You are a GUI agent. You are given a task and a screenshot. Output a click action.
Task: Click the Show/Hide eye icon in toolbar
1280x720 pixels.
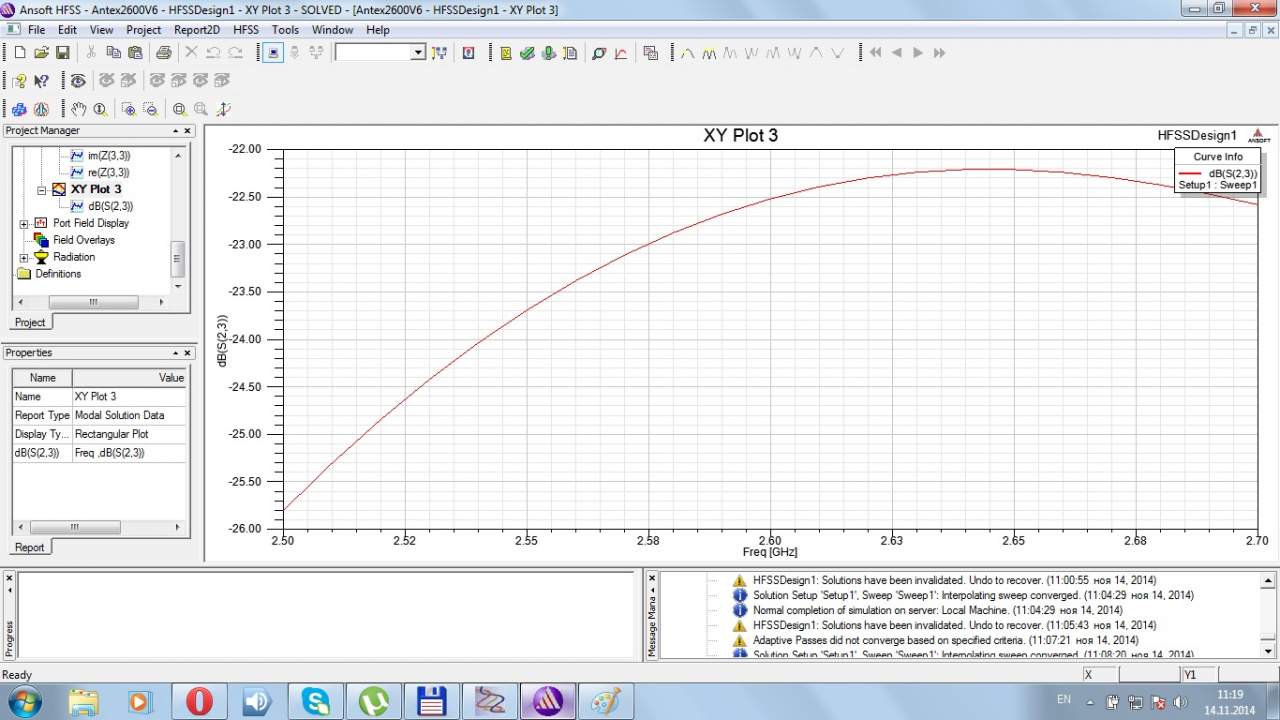tap(77, 81)
